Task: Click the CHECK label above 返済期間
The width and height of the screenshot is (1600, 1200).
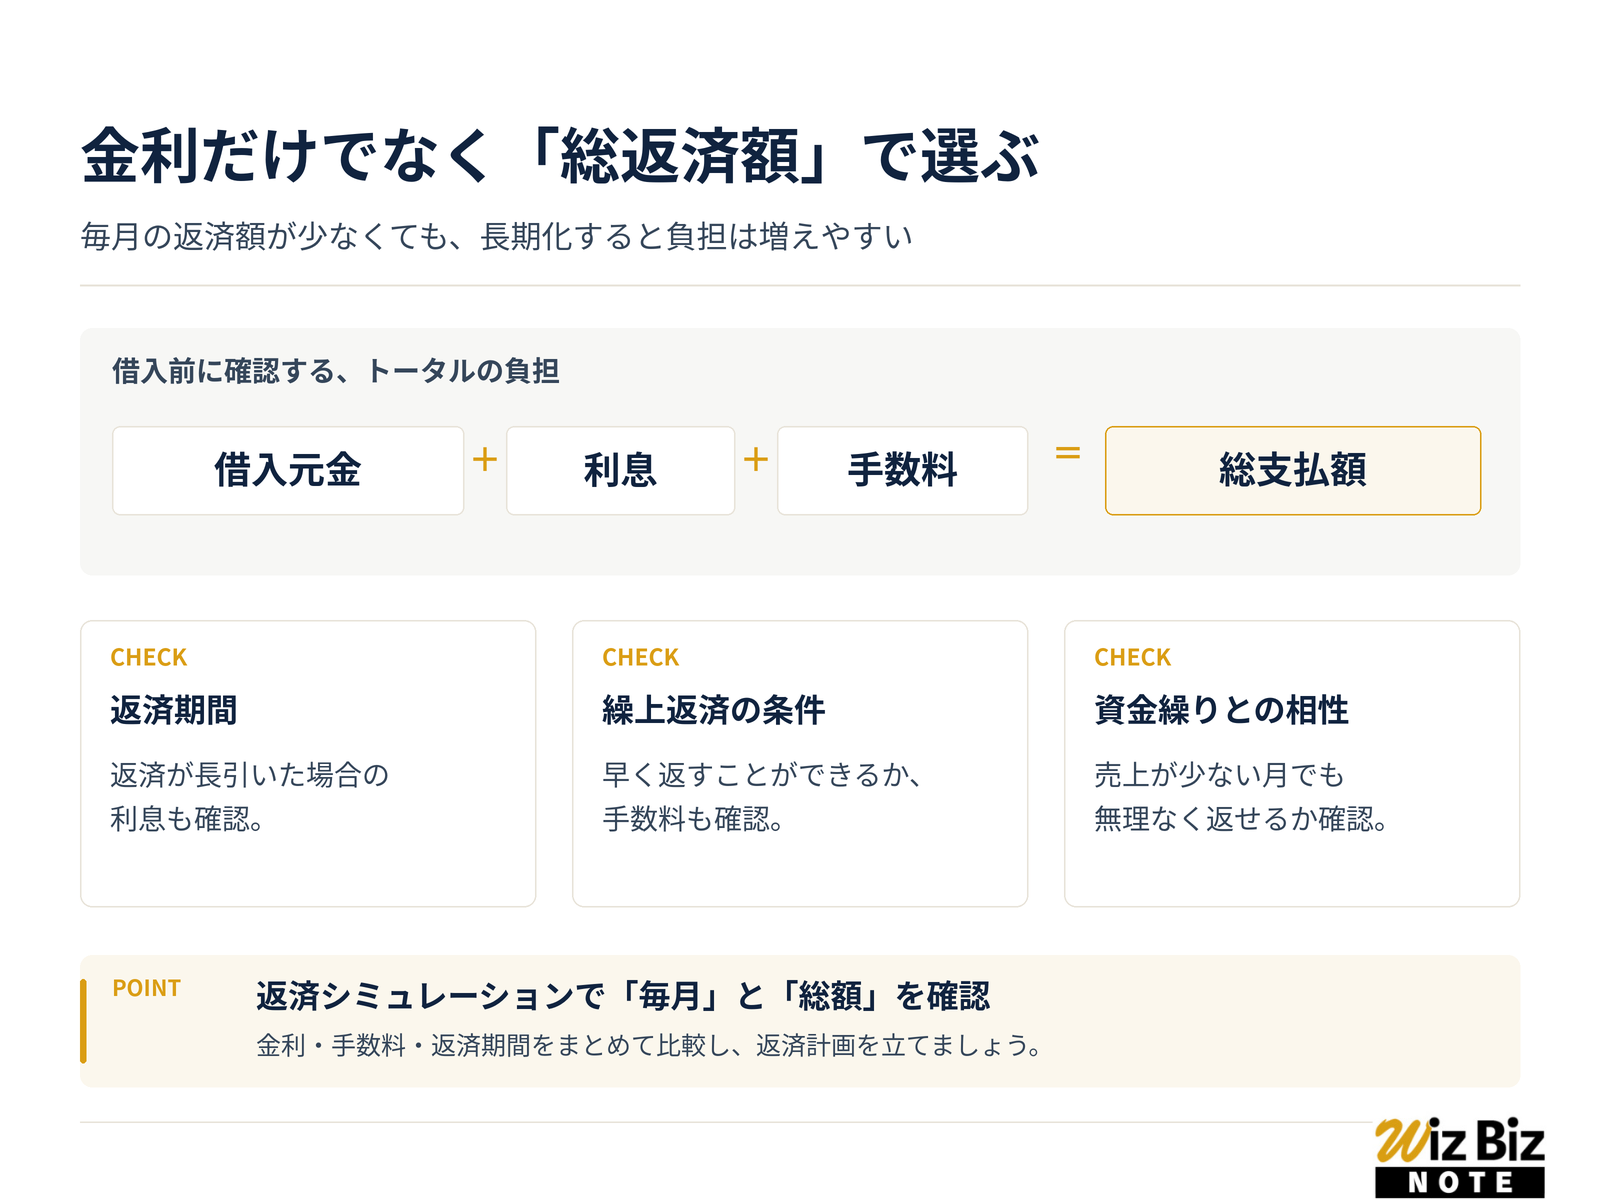Action: (149, 657)
